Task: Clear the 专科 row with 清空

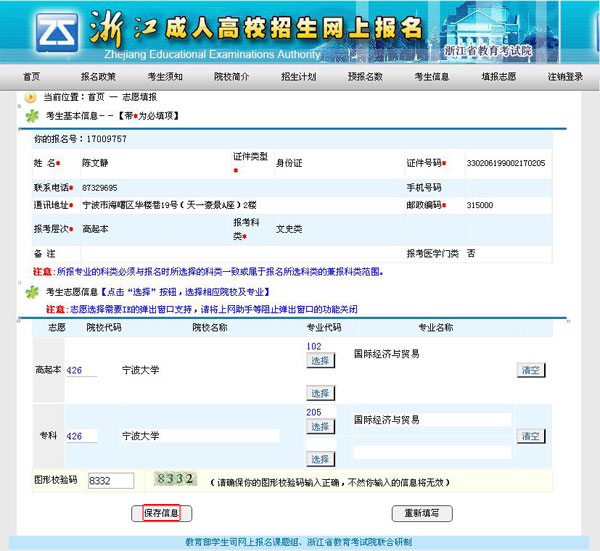Action: (531, 436)
